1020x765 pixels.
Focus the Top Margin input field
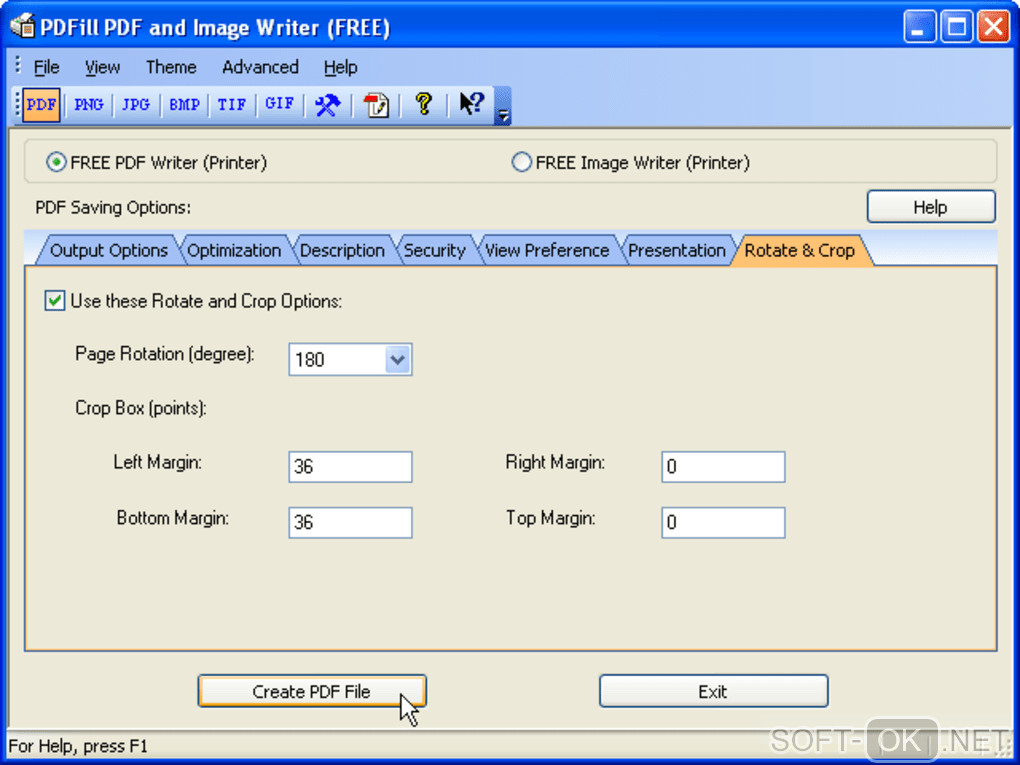click(x=723, y=522)
